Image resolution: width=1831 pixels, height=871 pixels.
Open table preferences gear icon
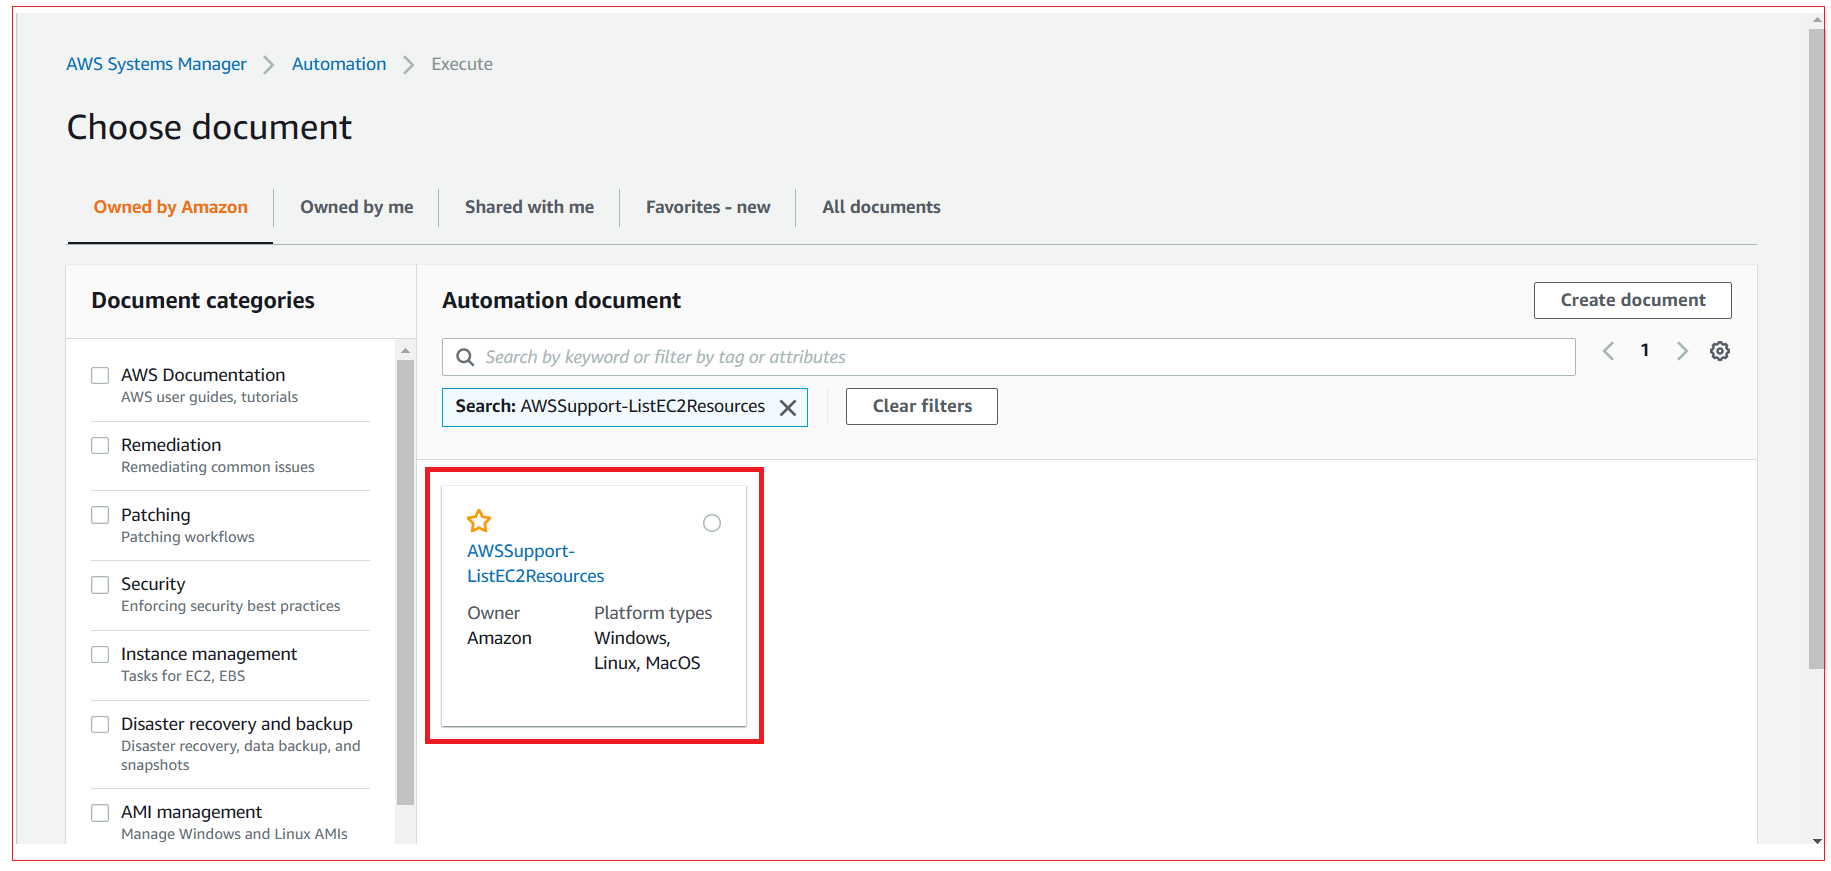click(1719, 351)
